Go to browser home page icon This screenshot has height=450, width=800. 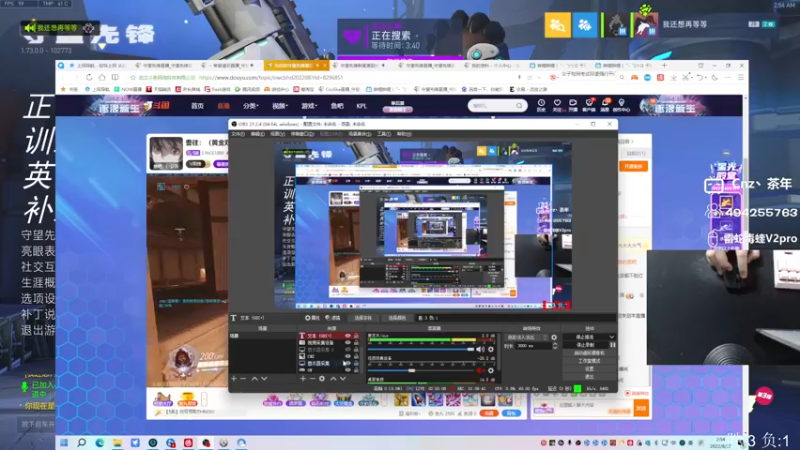point(102,78)
